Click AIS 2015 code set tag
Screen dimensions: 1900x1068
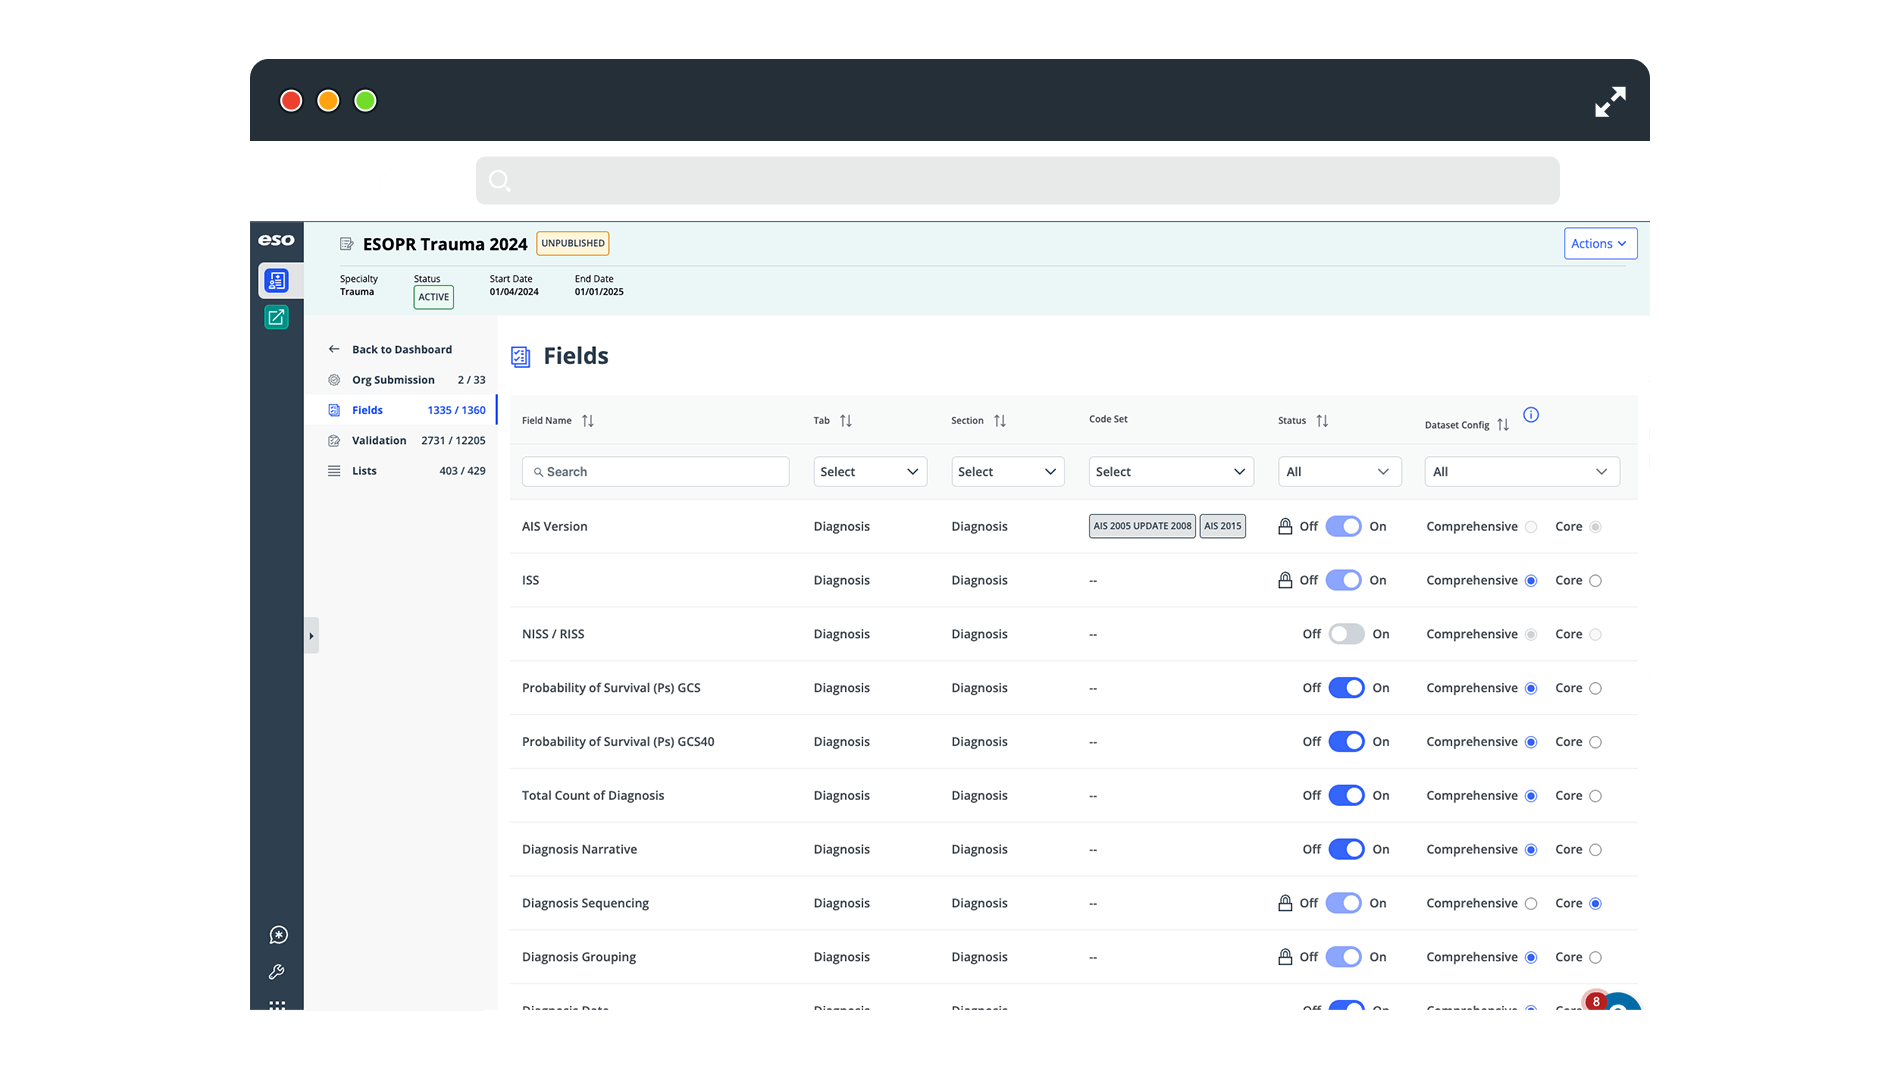coord(1223,526)
